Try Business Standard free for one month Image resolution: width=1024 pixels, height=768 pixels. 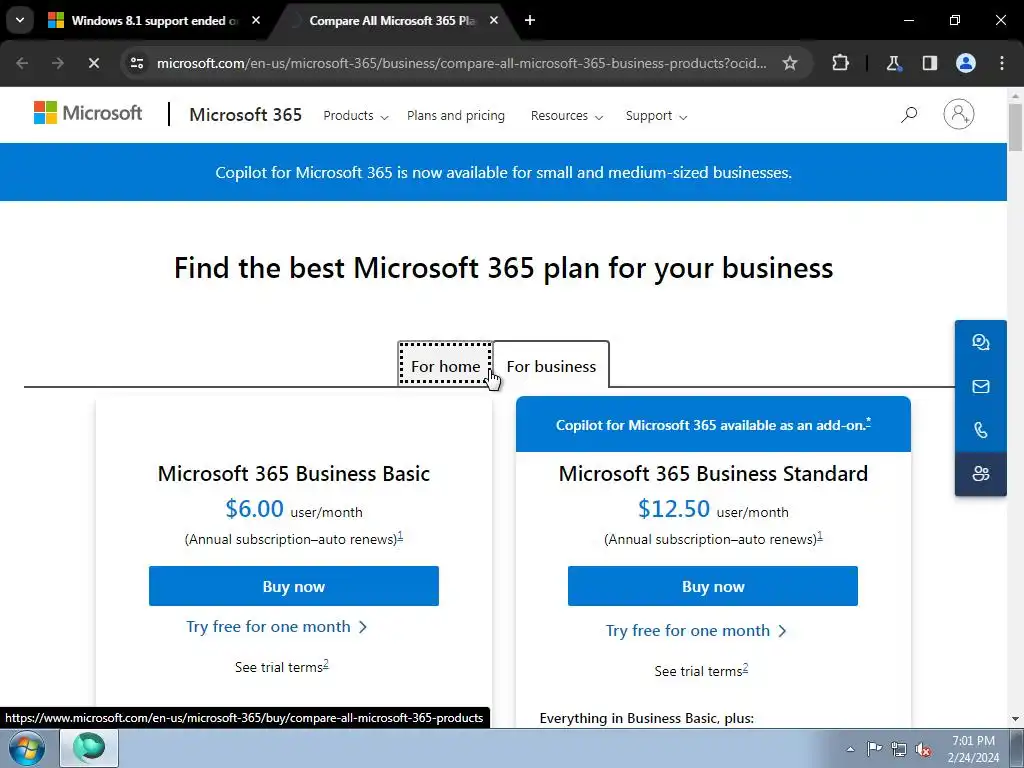pos(696,630)
